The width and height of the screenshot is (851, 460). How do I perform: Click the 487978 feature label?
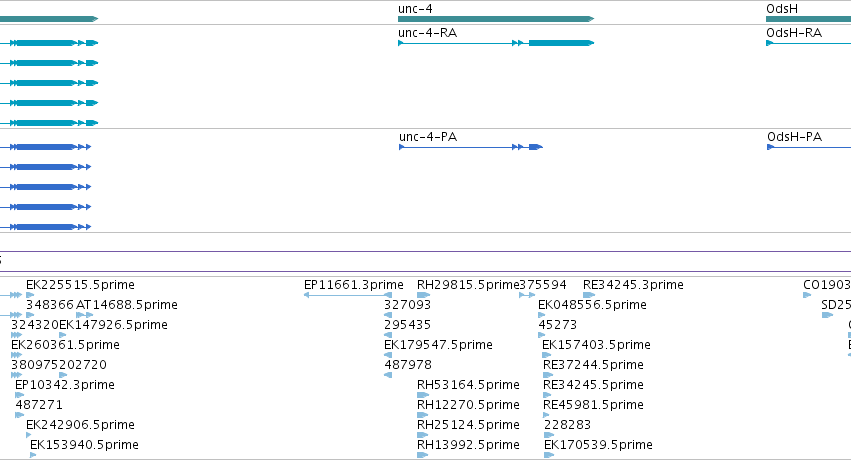[x=408, y=365]
